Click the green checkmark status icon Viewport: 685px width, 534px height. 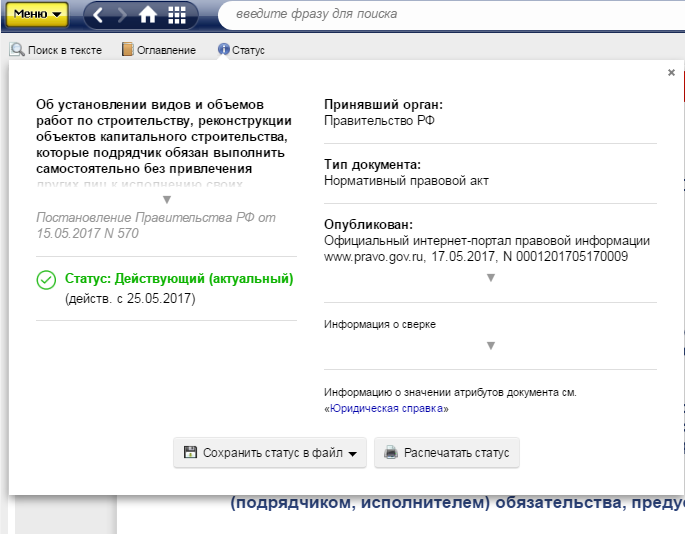tap(46, 280)
